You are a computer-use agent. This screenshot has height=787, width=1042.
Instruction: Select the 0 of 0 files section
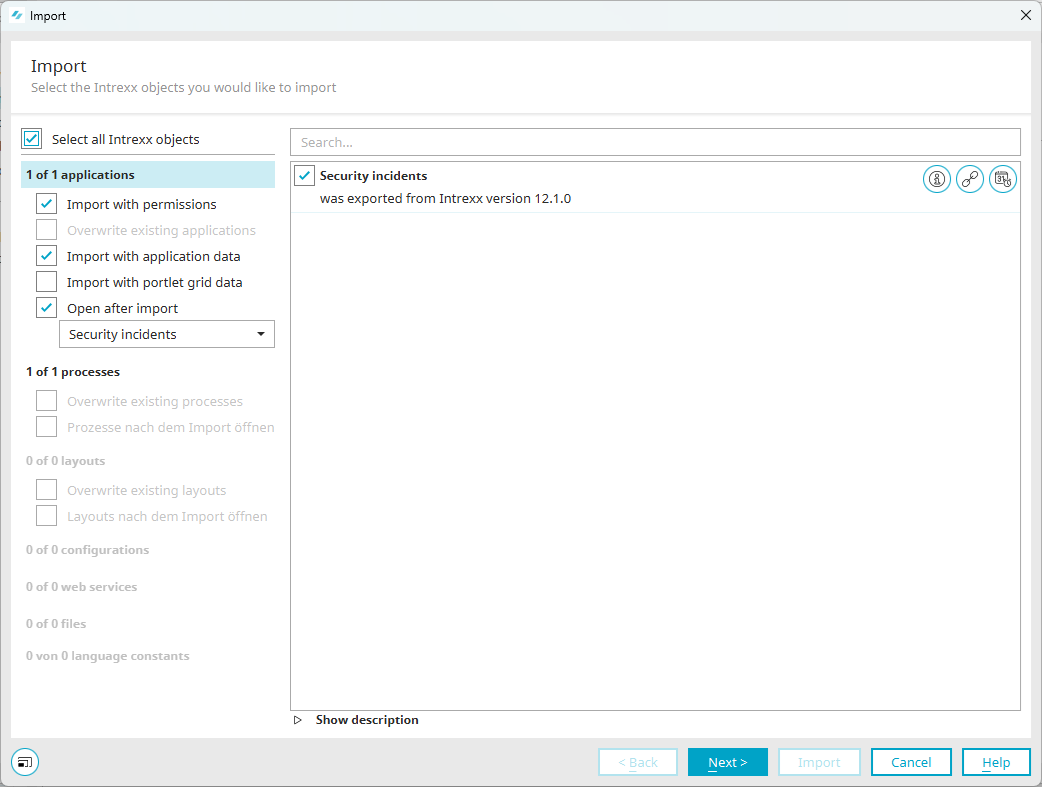point(56,623)
